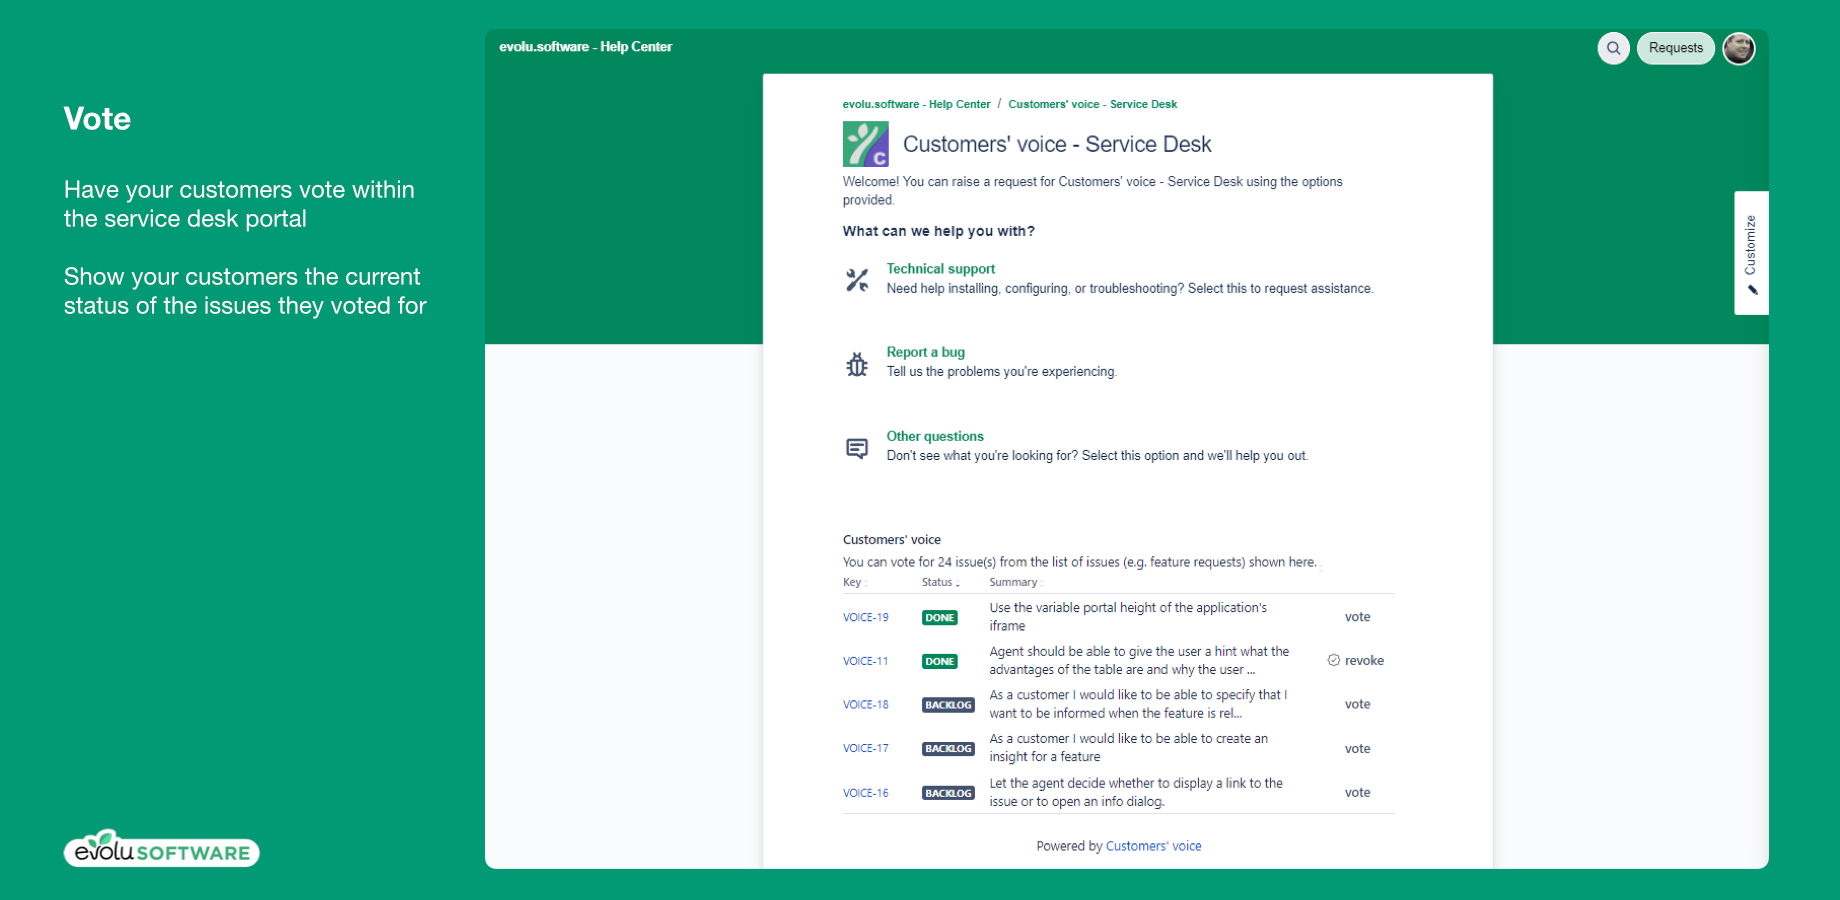This screenshot has width=1840, height=900.
Task: Click the evolu.software - Help Center header title
Action: pos(586,47)
